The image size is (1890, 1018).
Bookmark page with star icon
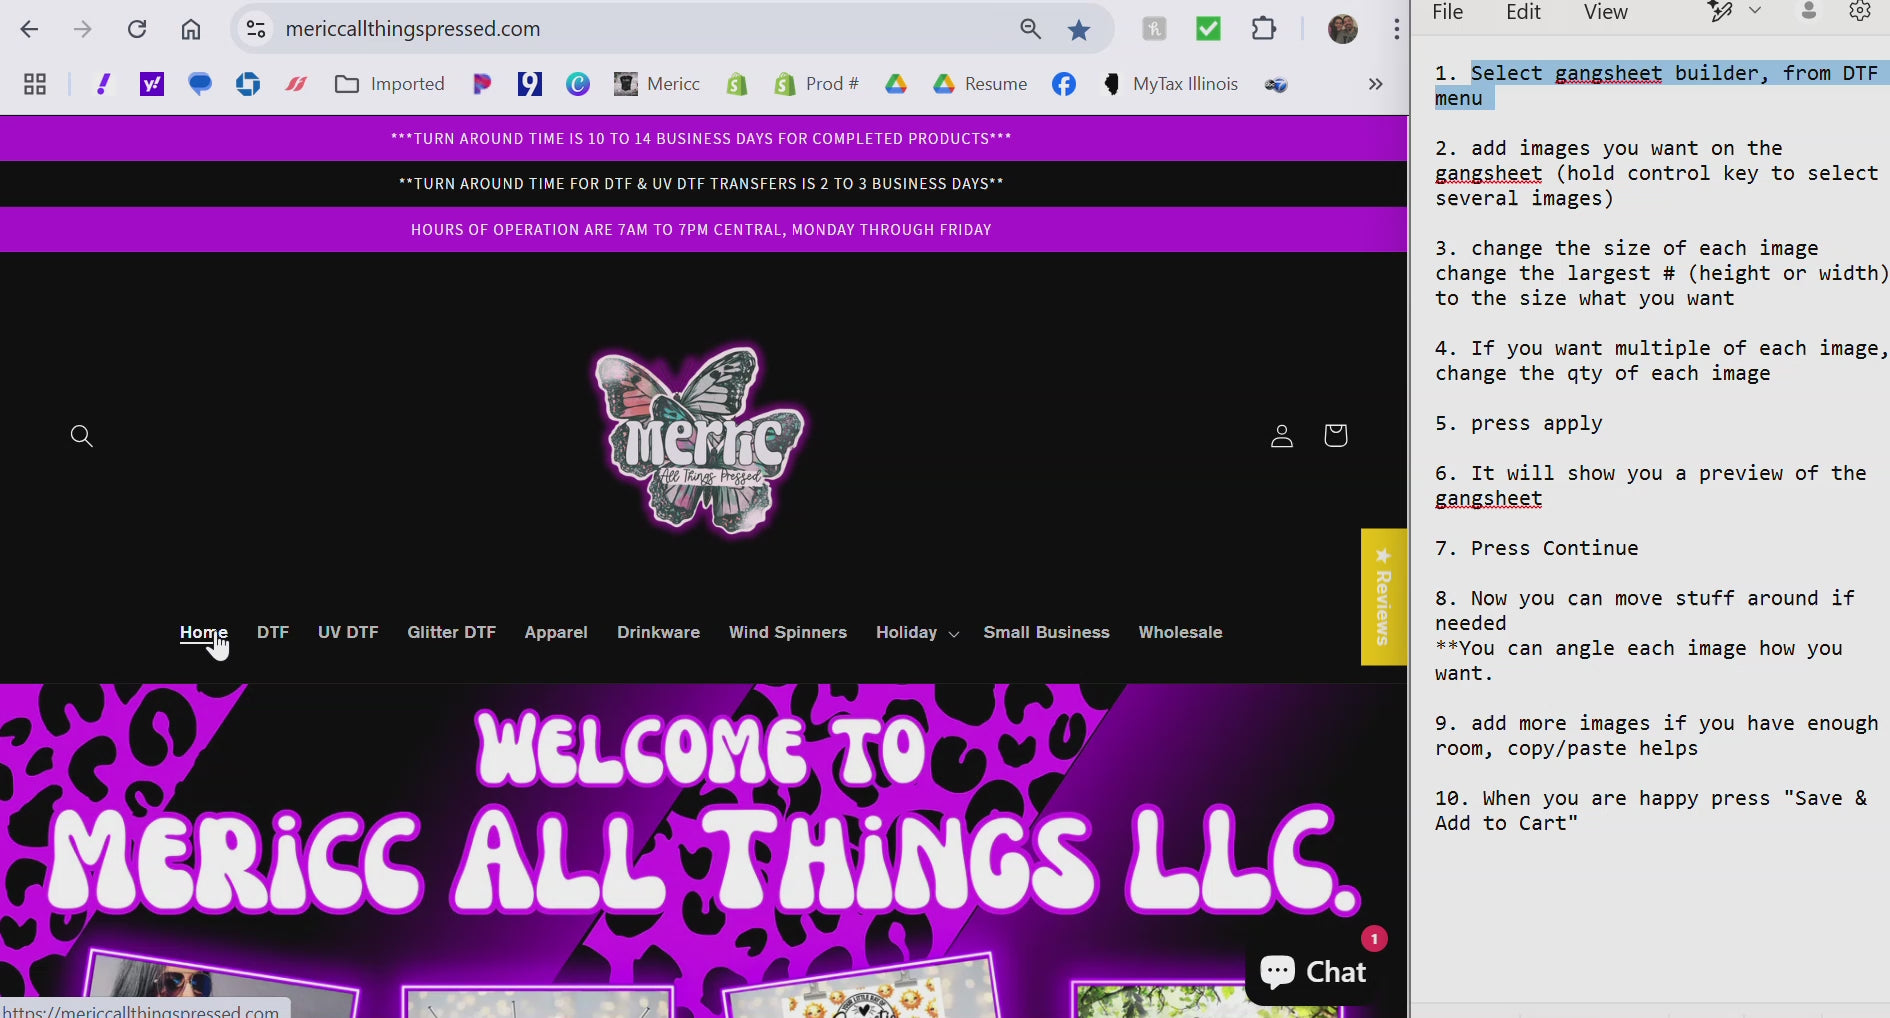1078,30
